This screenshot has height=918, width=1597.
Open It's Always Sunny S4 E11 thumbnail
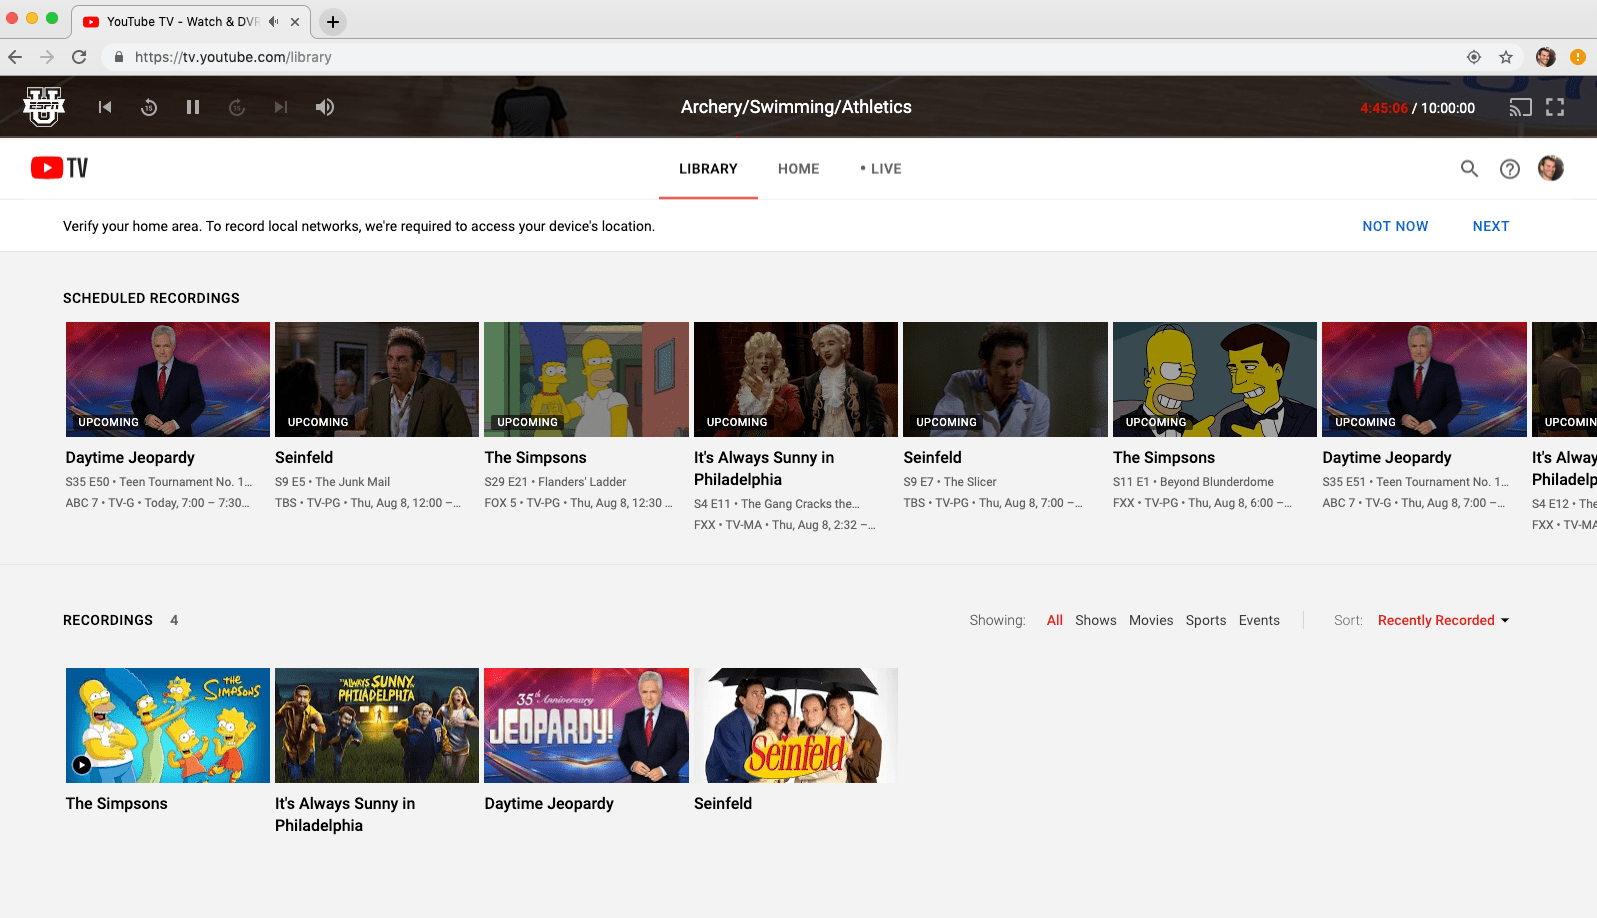(x=796, y=379)
